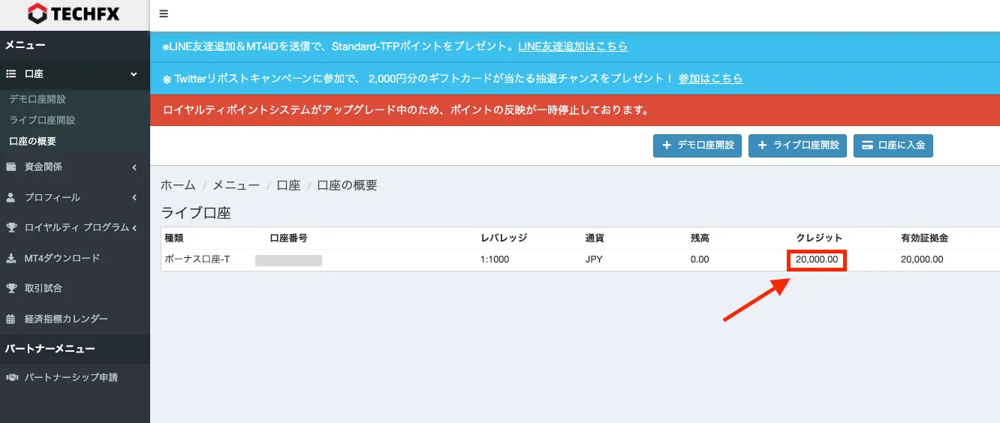Click the パートナーメニュー sidebar header
Viewport: 1000px width, 423px height.
pos(50,348)
